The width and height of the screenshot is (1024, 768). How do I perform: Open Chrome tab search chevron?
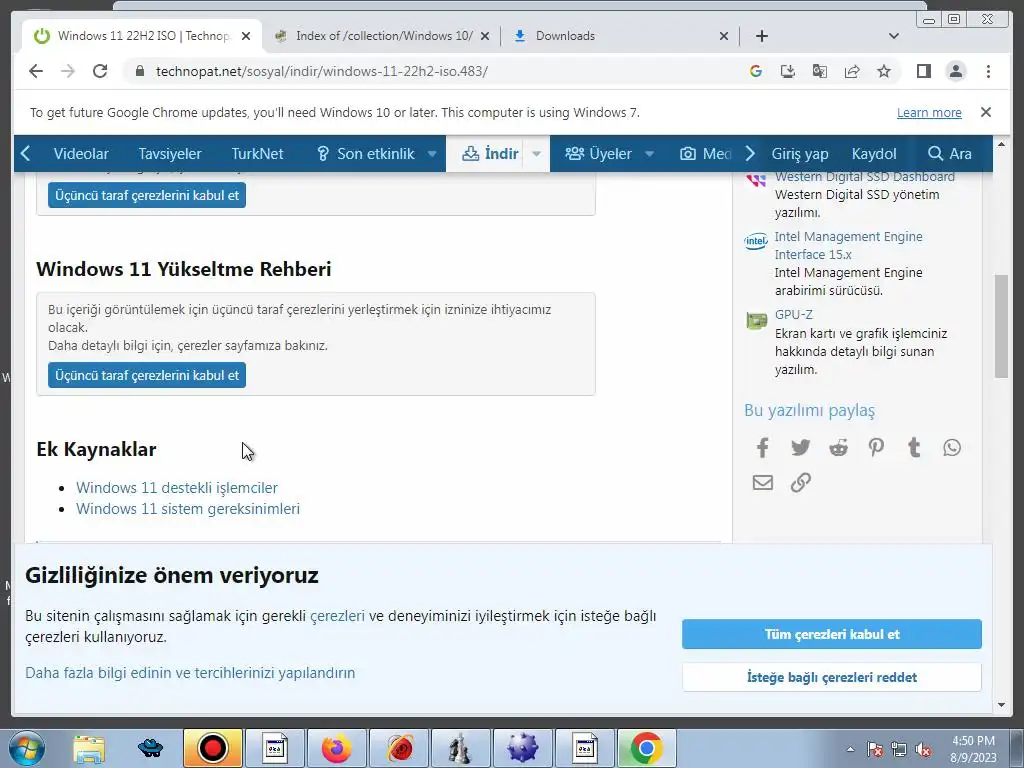pyautogui.click(x=894, y=36)
